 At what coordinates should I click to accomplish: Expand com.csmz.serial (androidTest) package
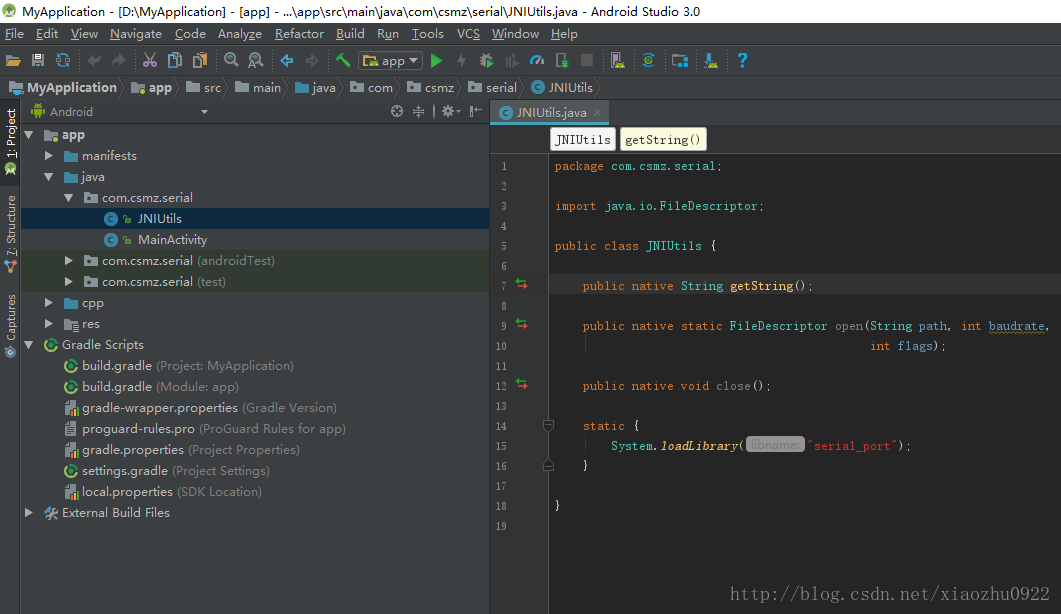[x=68, y=261]
